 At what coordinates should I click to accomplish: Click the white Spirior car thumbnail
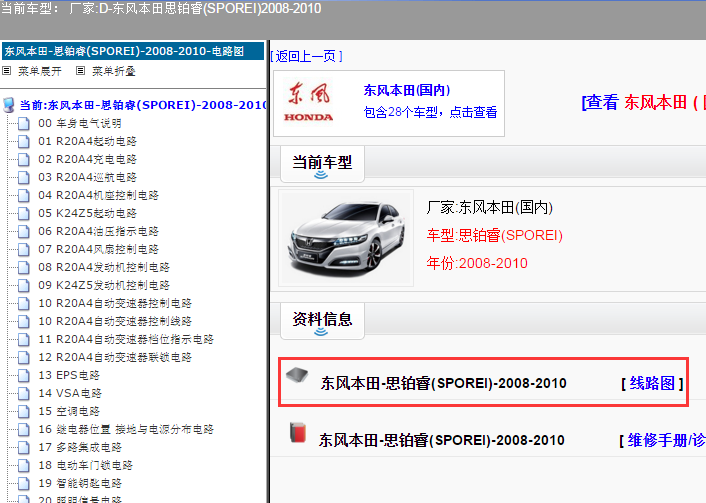tap(346, 238)
